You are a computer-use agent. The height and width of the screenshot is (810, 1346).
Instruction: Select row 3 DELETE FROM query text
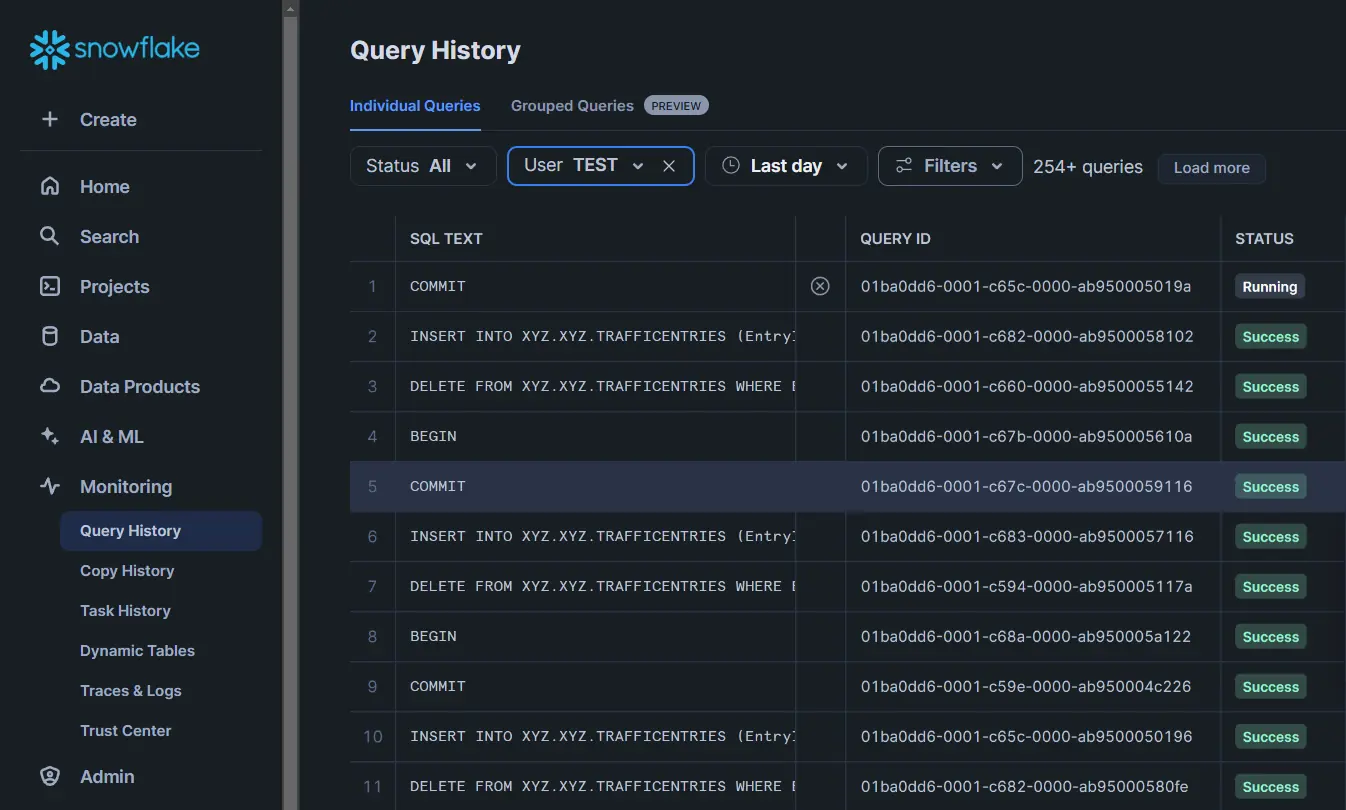click(603, 386)
